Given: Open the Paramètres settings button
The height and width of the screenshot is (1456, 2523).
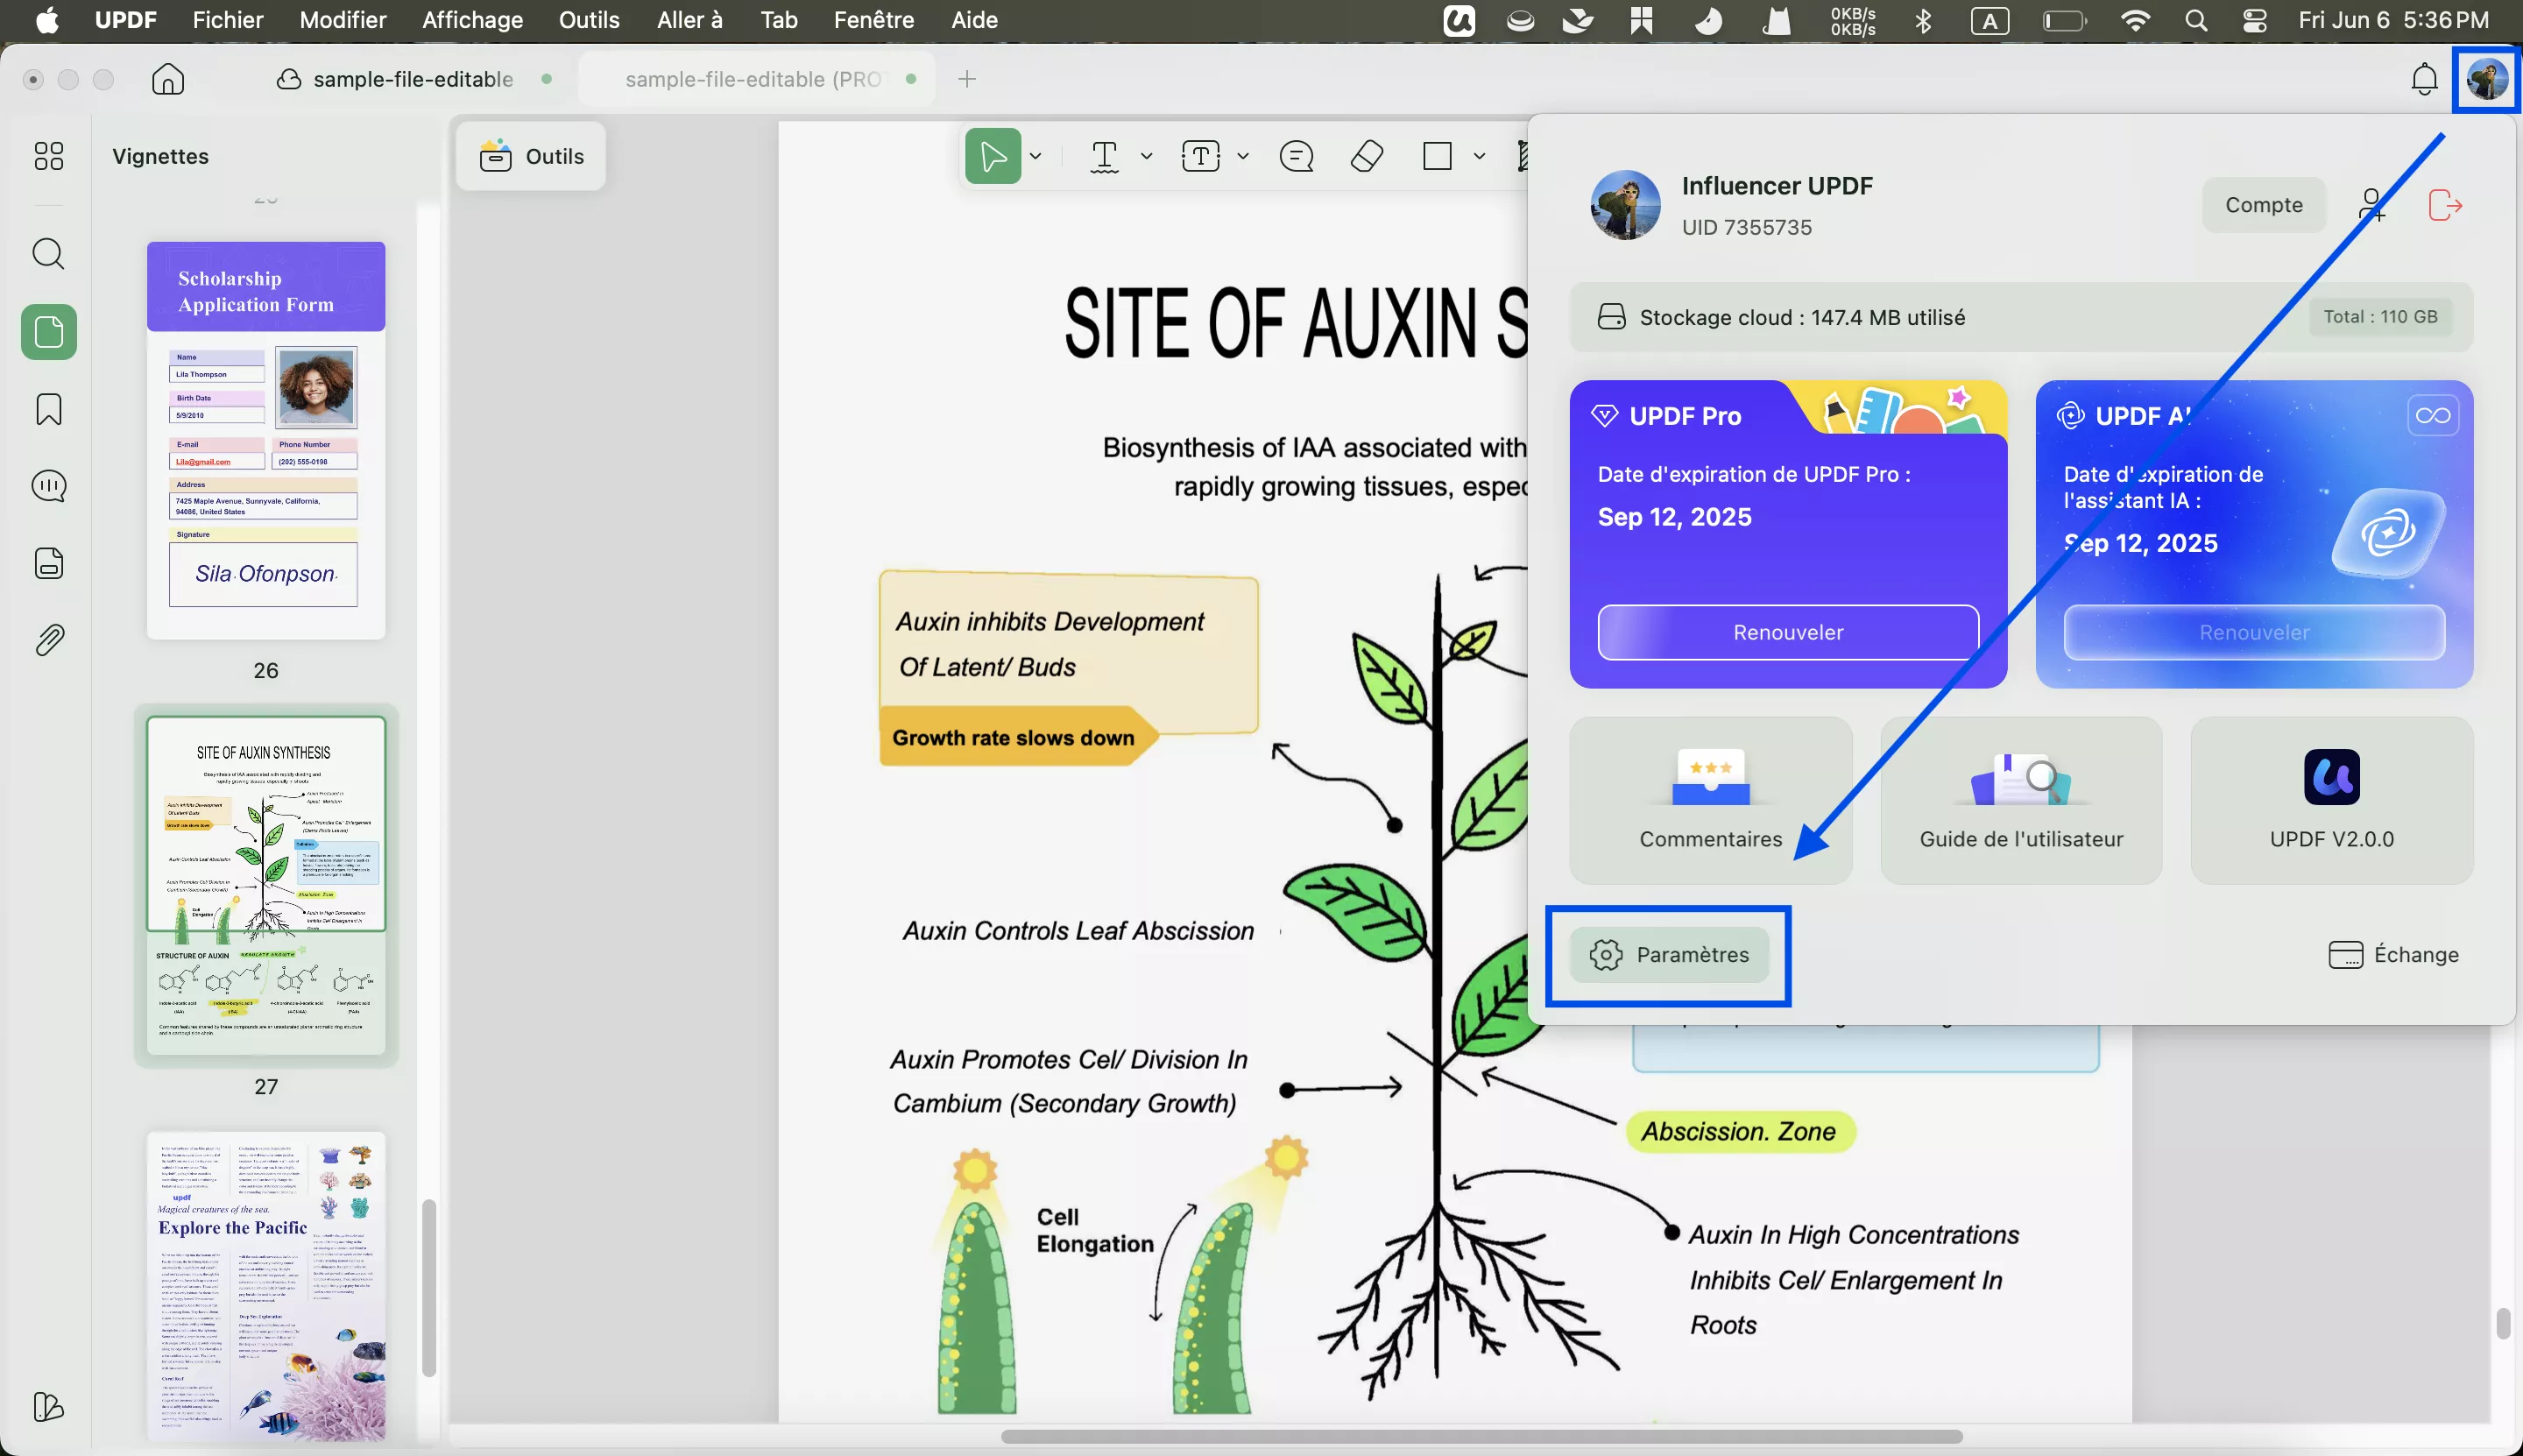Looking at the screenshot, I should tap(1668, 955).
